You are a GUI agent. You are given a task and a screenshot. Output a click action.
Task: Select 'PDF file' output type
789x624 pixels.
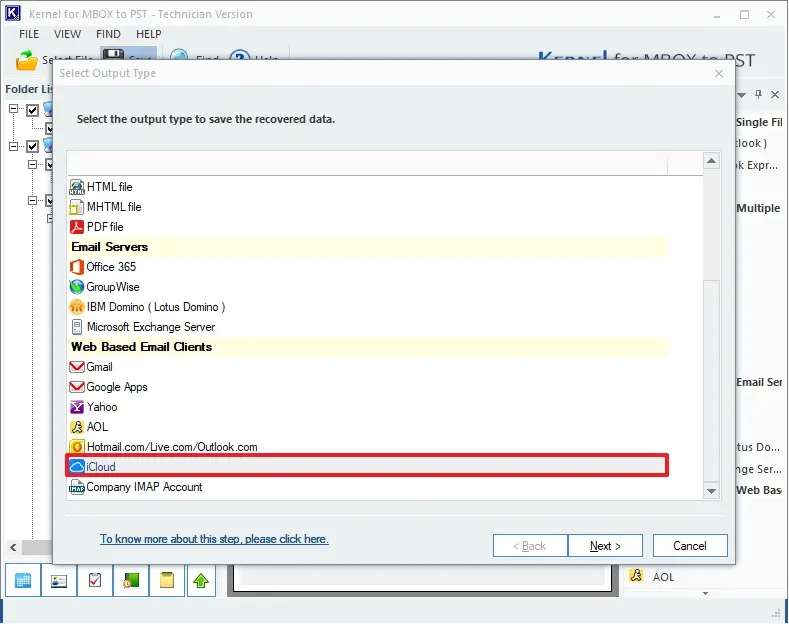105,227
